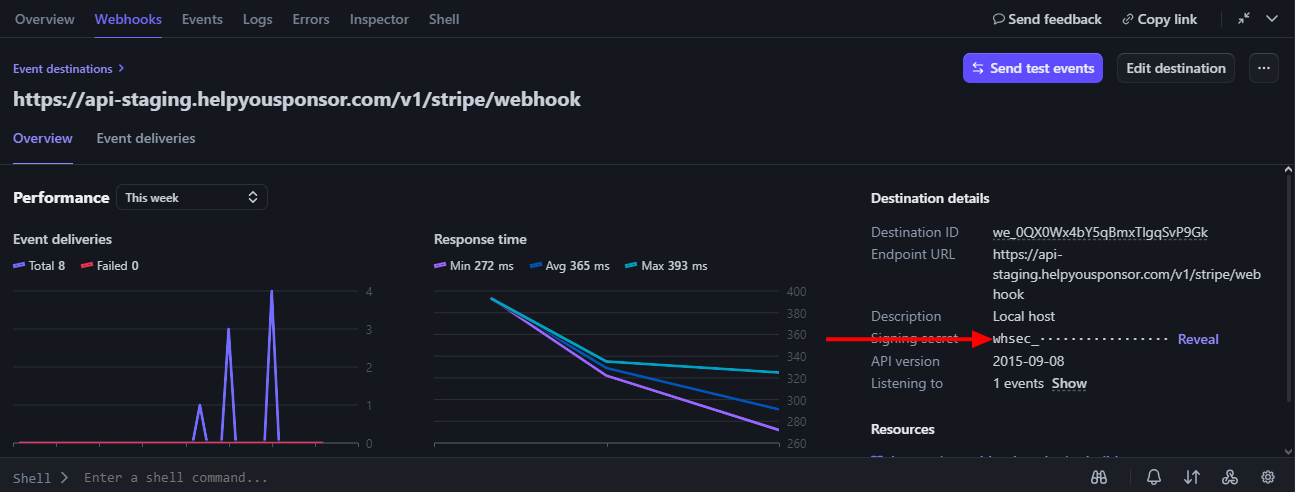Viewport: 1295px width, 492px height.
Task: Open the binoculars inspector icon in shell bar
Action: [1098, 477]
